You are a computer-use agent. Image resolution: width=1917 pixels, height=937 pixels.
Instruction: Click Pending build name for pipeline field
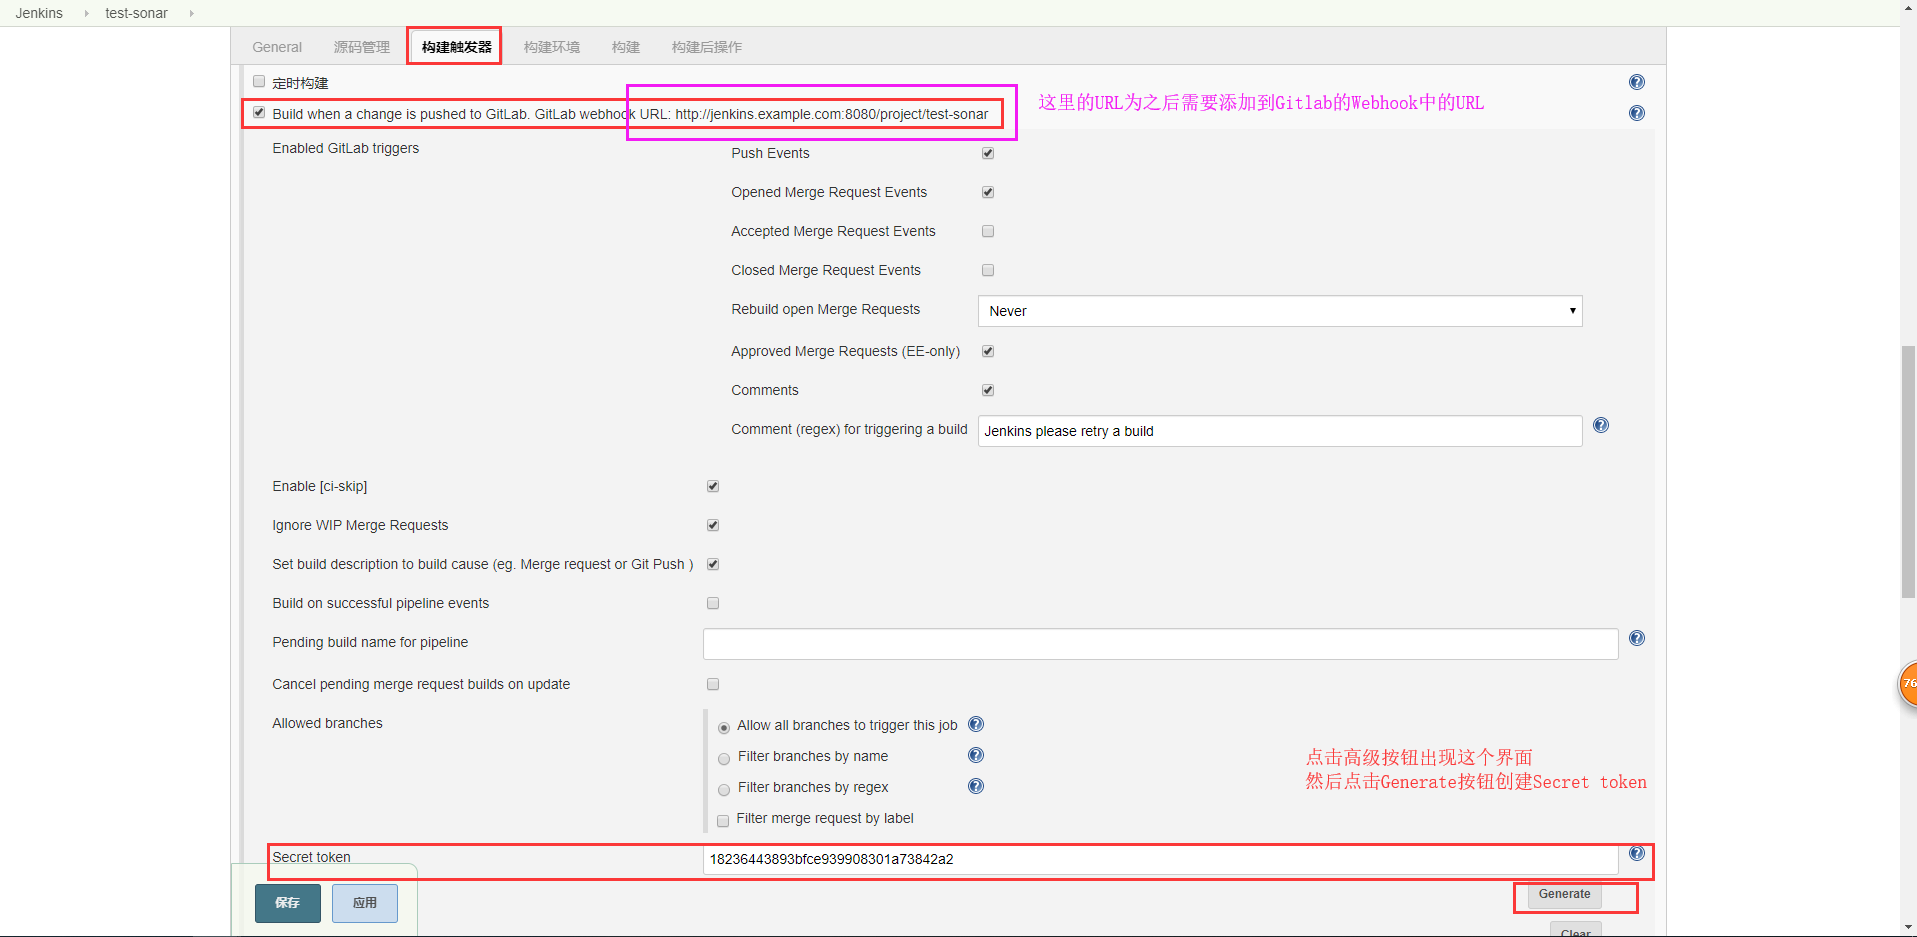[1160, 644]
